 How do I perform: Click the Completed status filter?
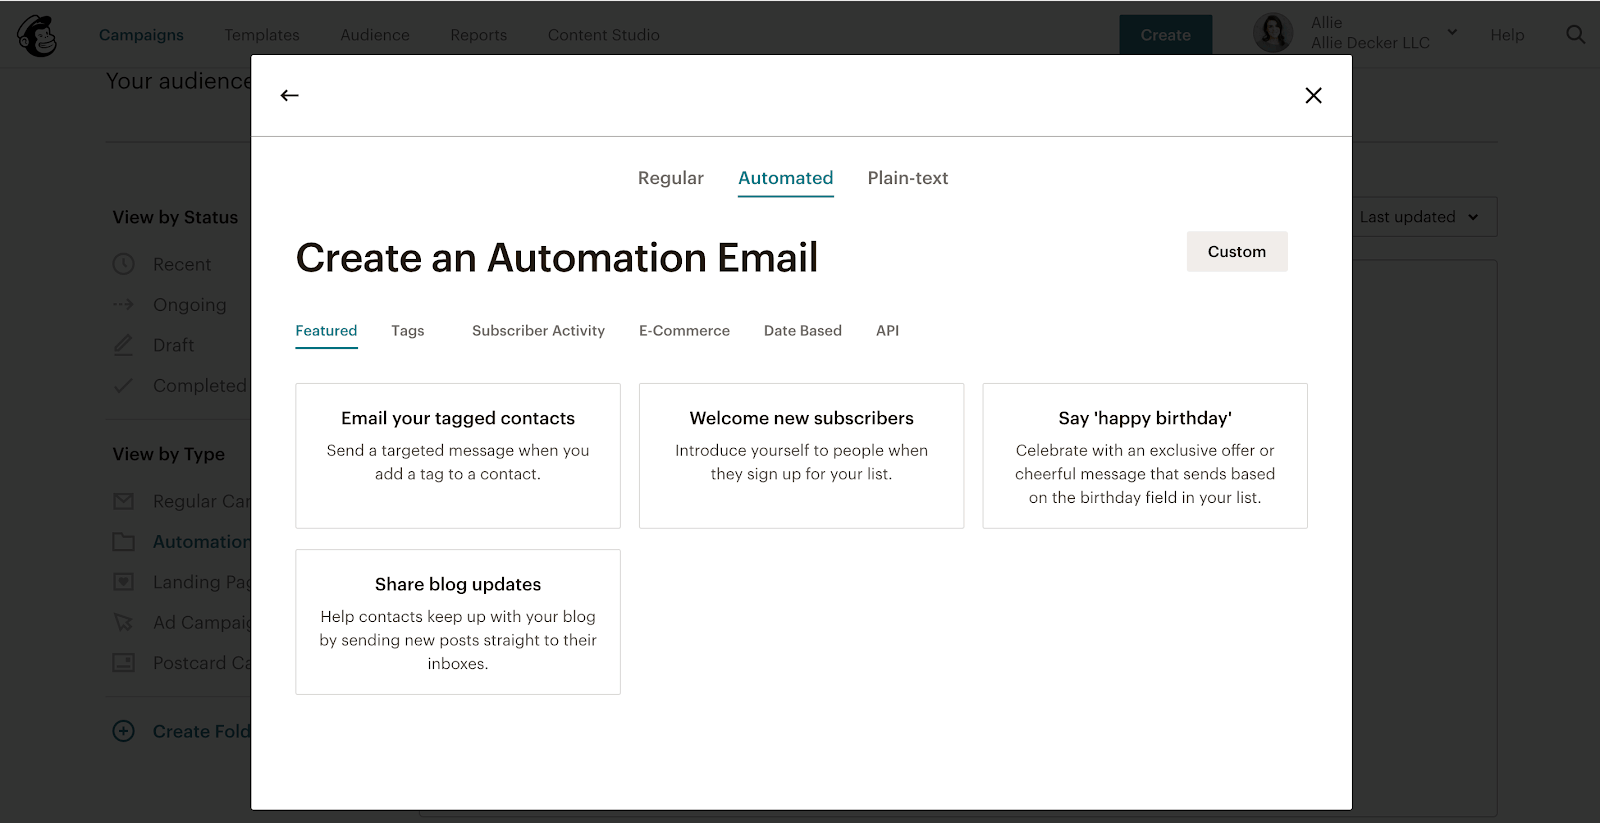click(x=200, y=386)
